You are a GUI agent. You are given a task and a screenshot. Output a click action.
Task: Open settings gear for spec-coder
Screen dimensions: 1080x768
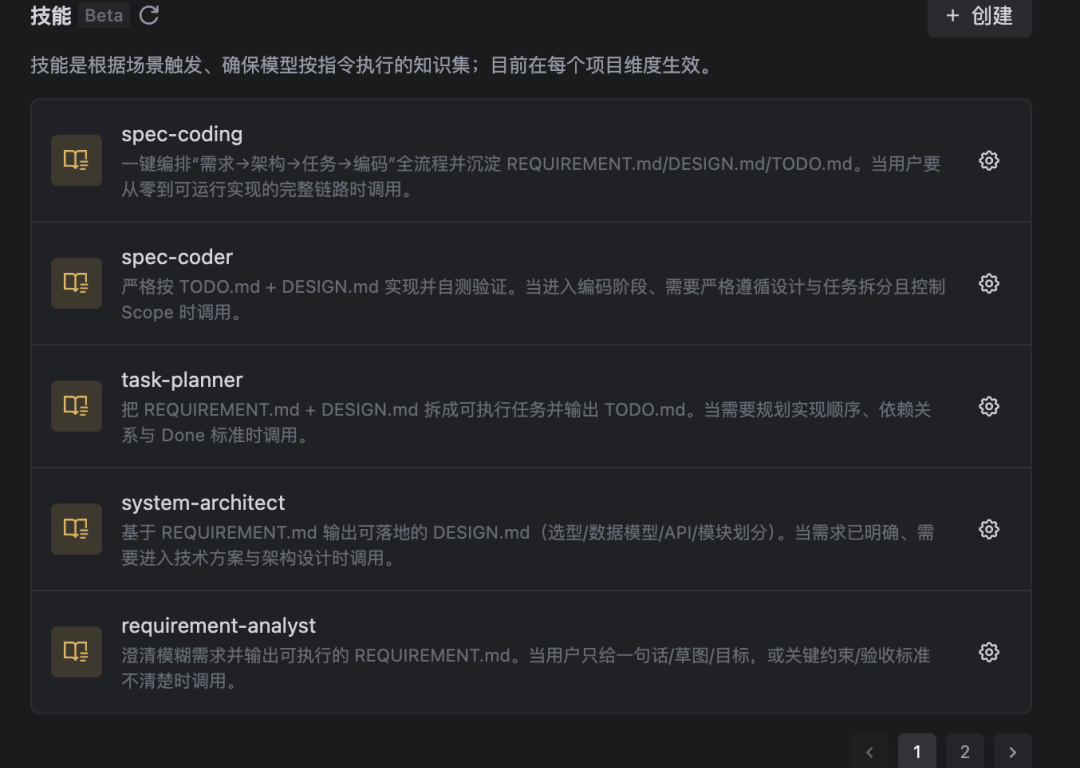coord(988,283)
